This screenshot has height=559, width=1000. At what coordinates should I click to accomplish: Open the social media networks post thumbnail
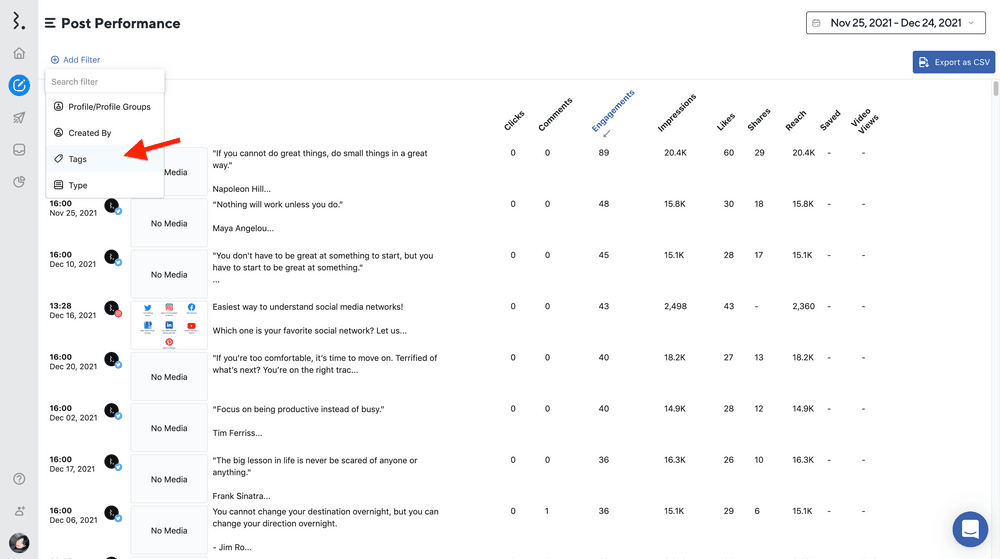pyautogui.click(x=169, y=326)
